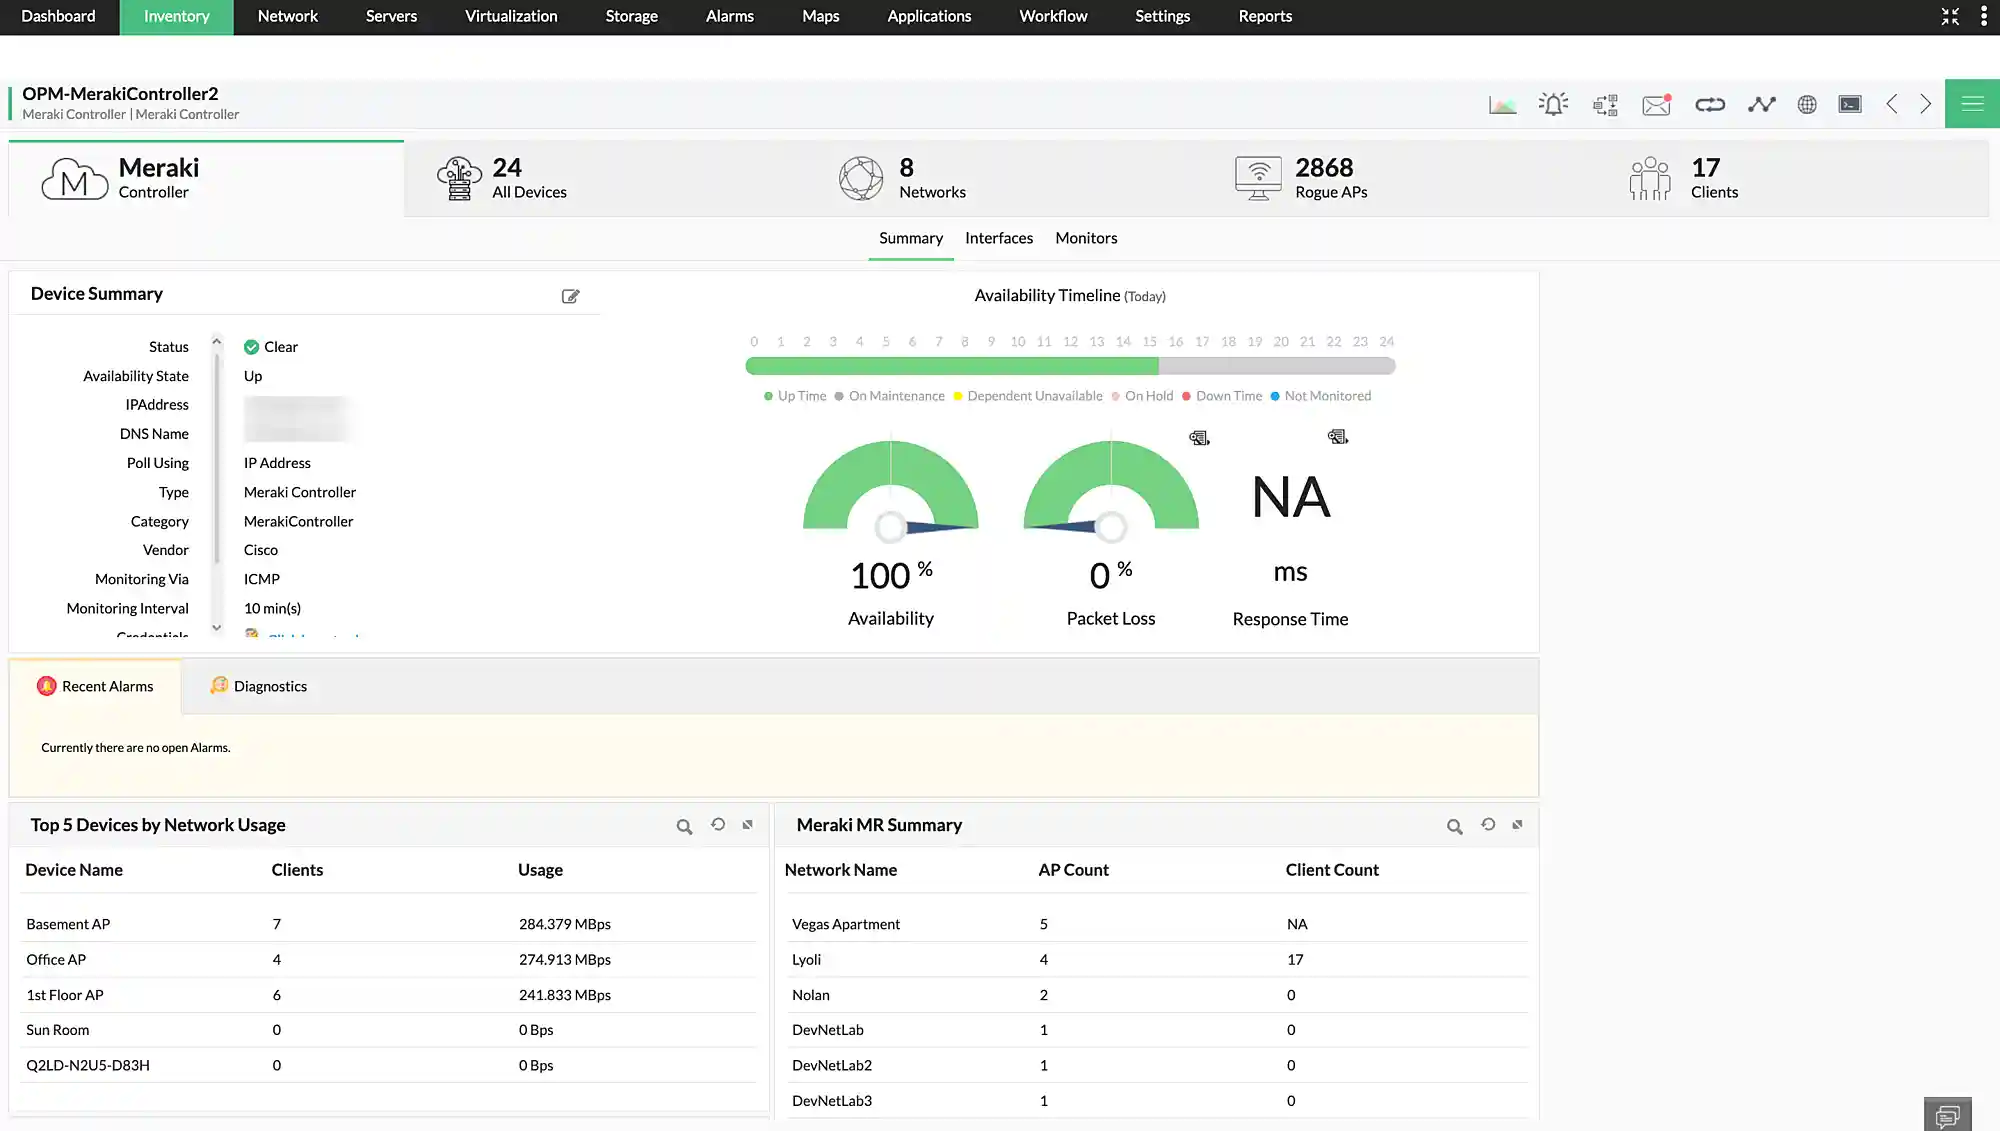
Task: Open the Diagnostics tab
Action: (x=258, y=686)
